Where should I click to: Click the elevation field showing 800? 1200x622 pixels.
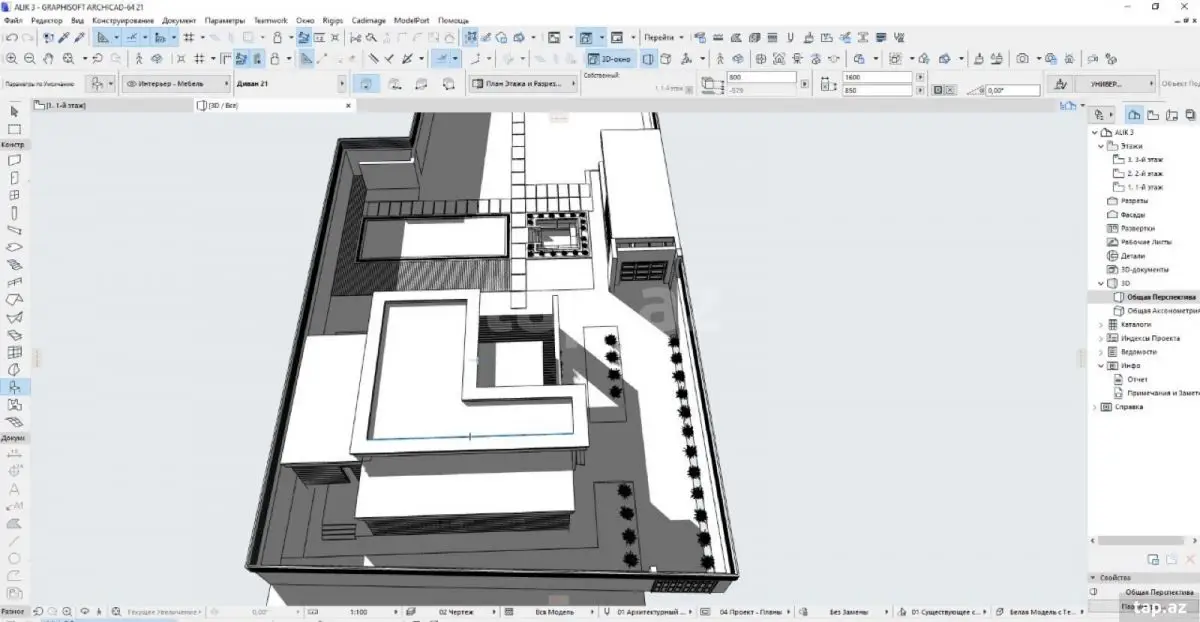[x=762, y=77]
